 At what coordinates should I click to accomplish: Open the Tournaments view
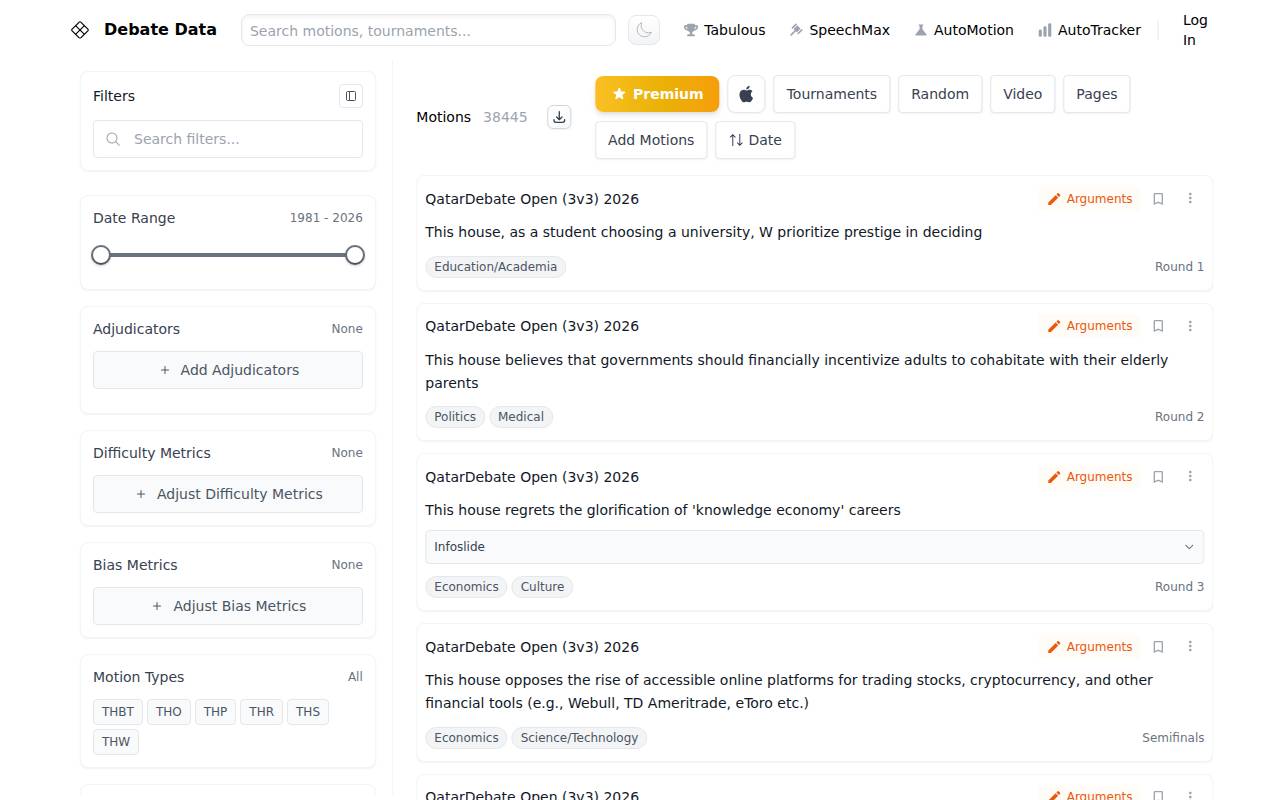[x=832, y=94]
